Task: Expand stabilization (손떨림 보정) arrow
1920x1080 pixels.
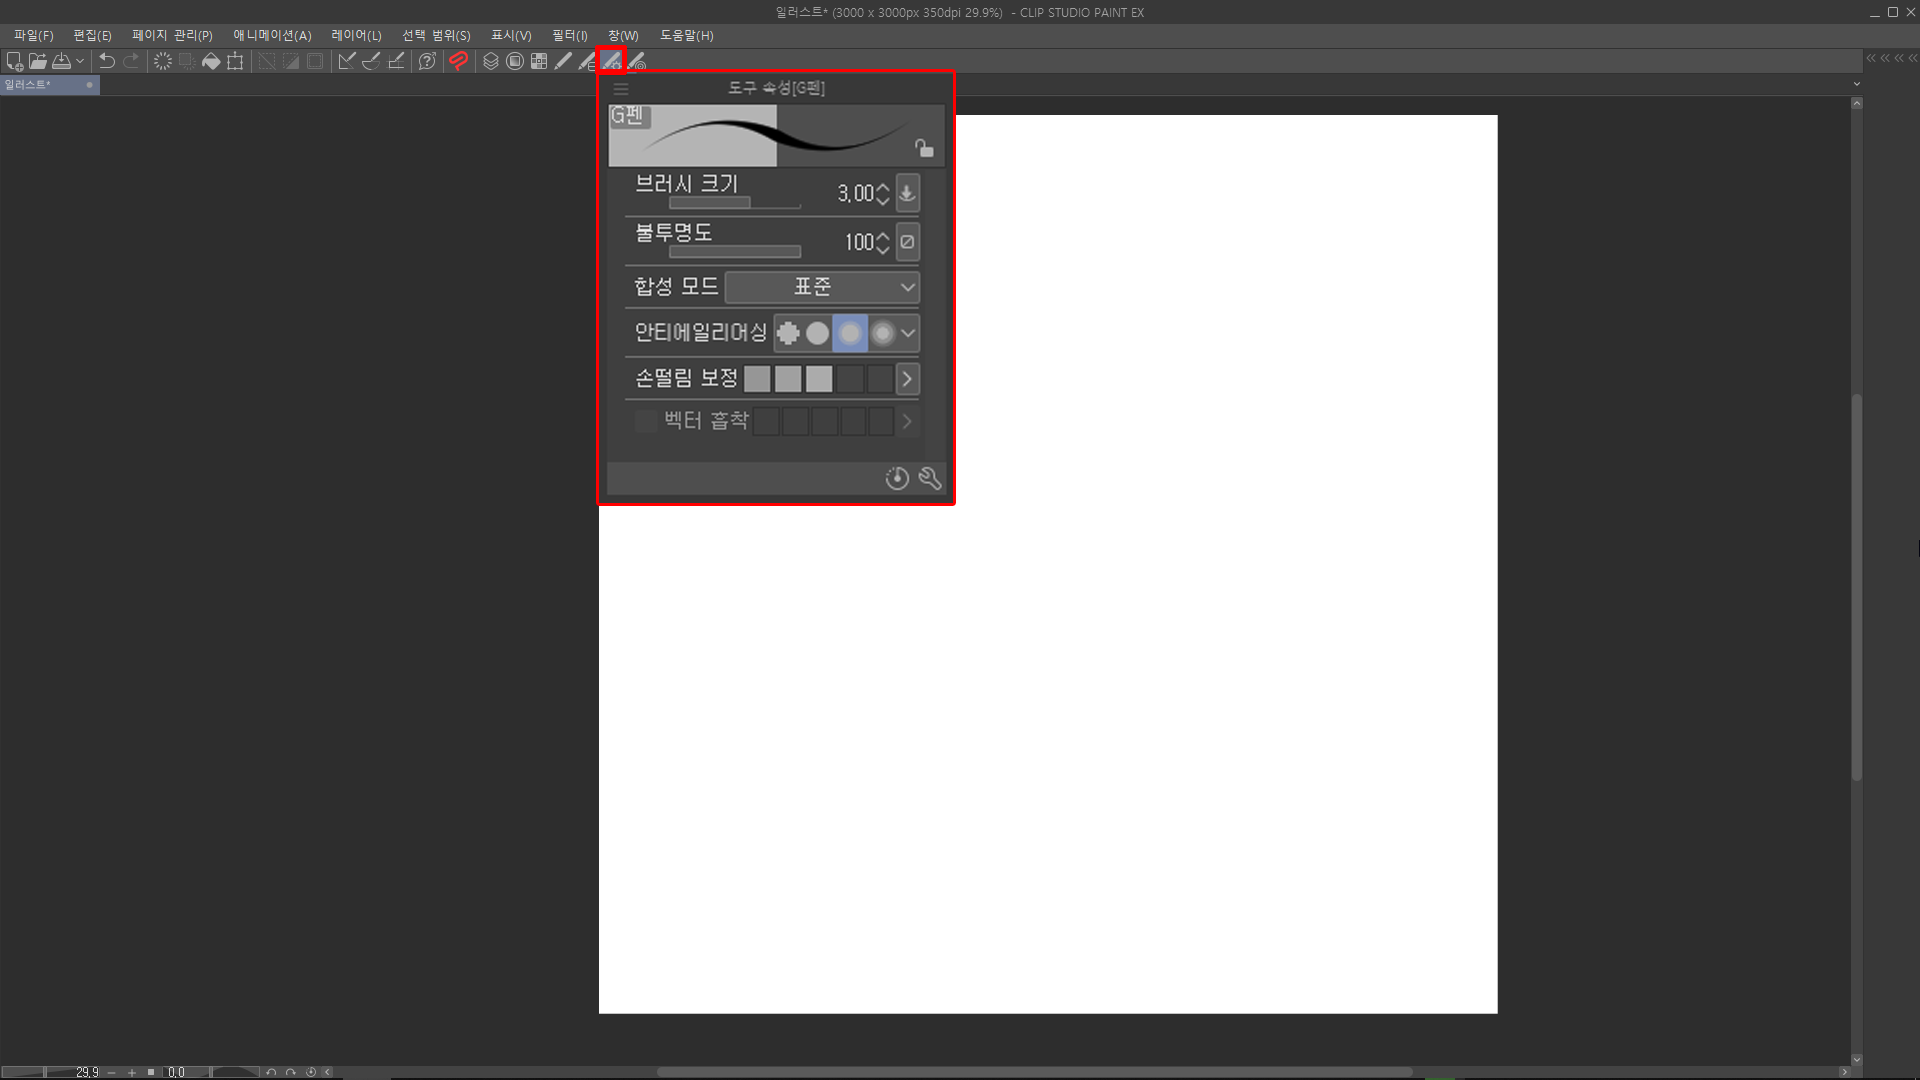Action: pyautogui.click(x=907, y=379)
